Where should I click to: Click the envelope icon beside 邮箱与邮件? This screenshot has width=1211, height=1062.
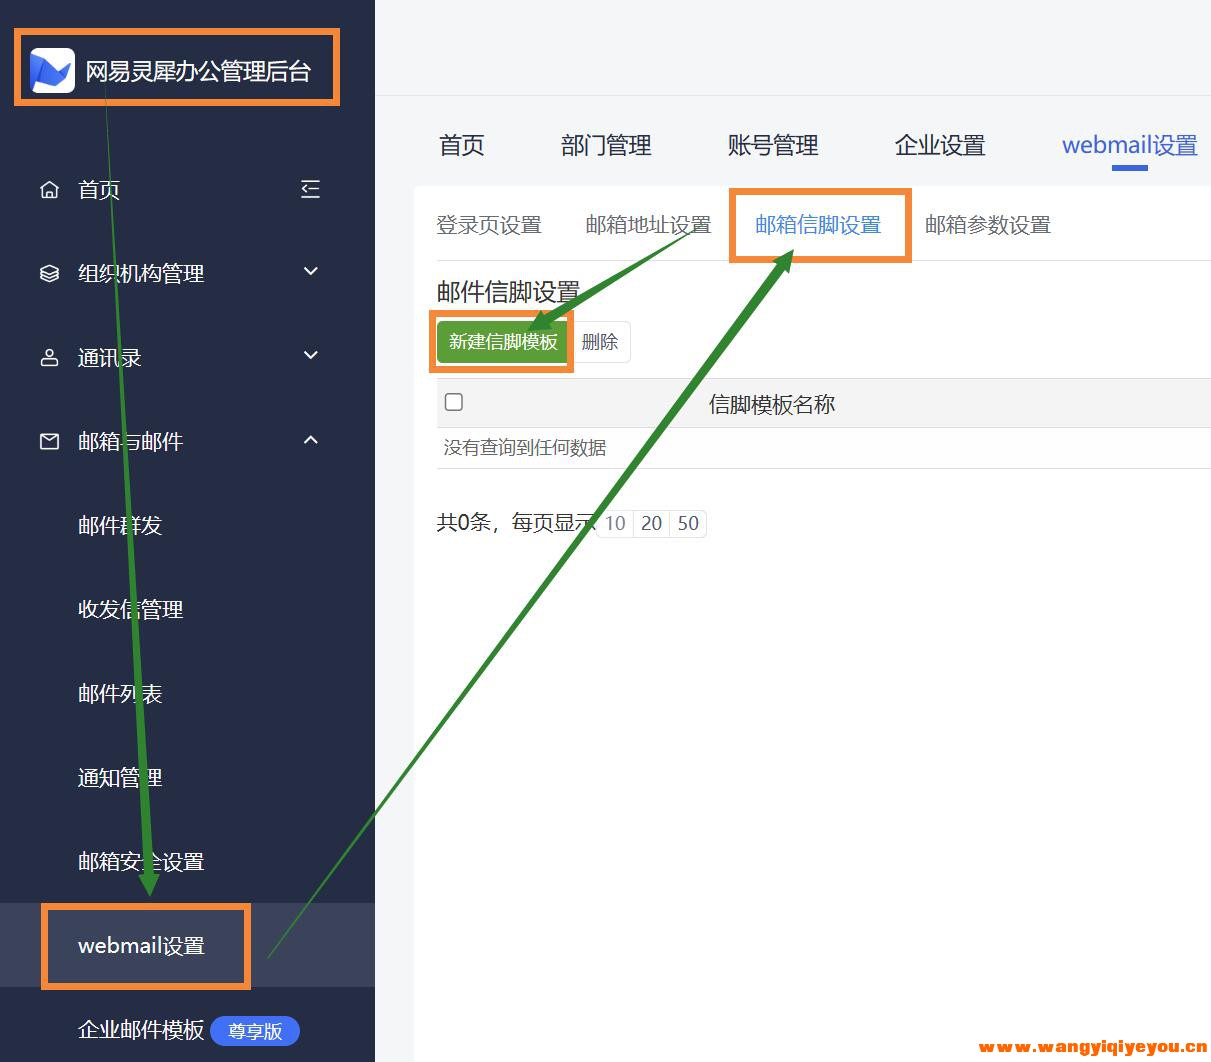click(49, 441)
